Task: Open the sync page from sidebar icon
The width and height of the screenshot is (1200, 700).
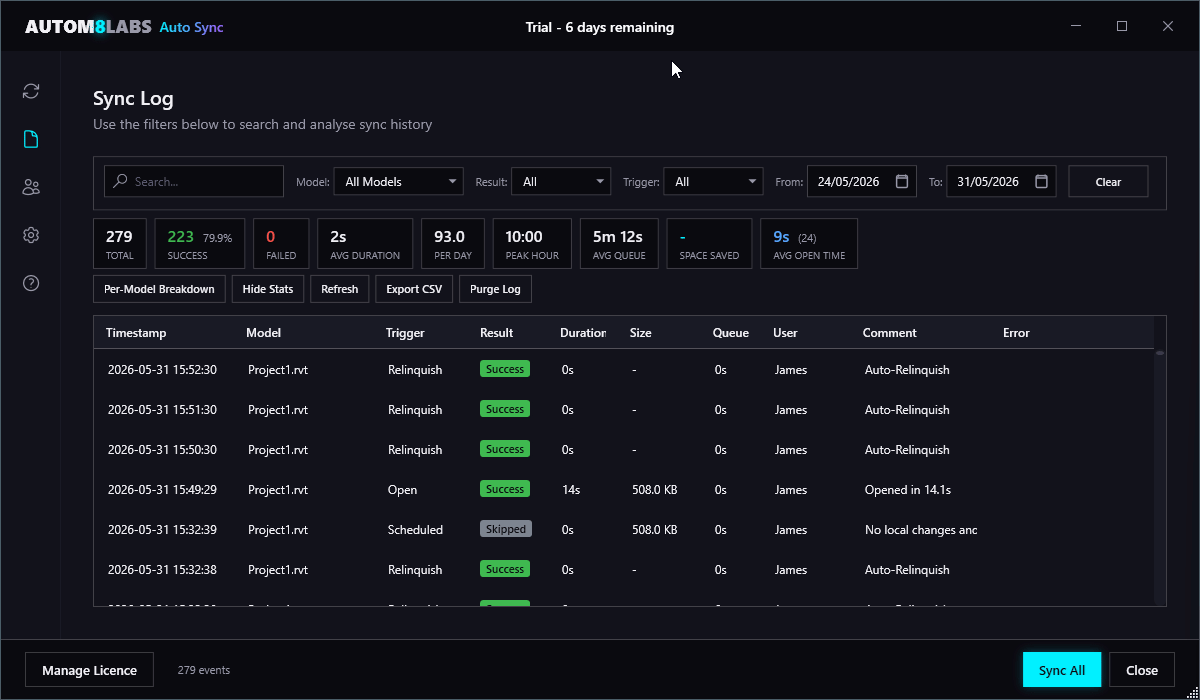Action: pyautogui.click(x=31, y=91)
